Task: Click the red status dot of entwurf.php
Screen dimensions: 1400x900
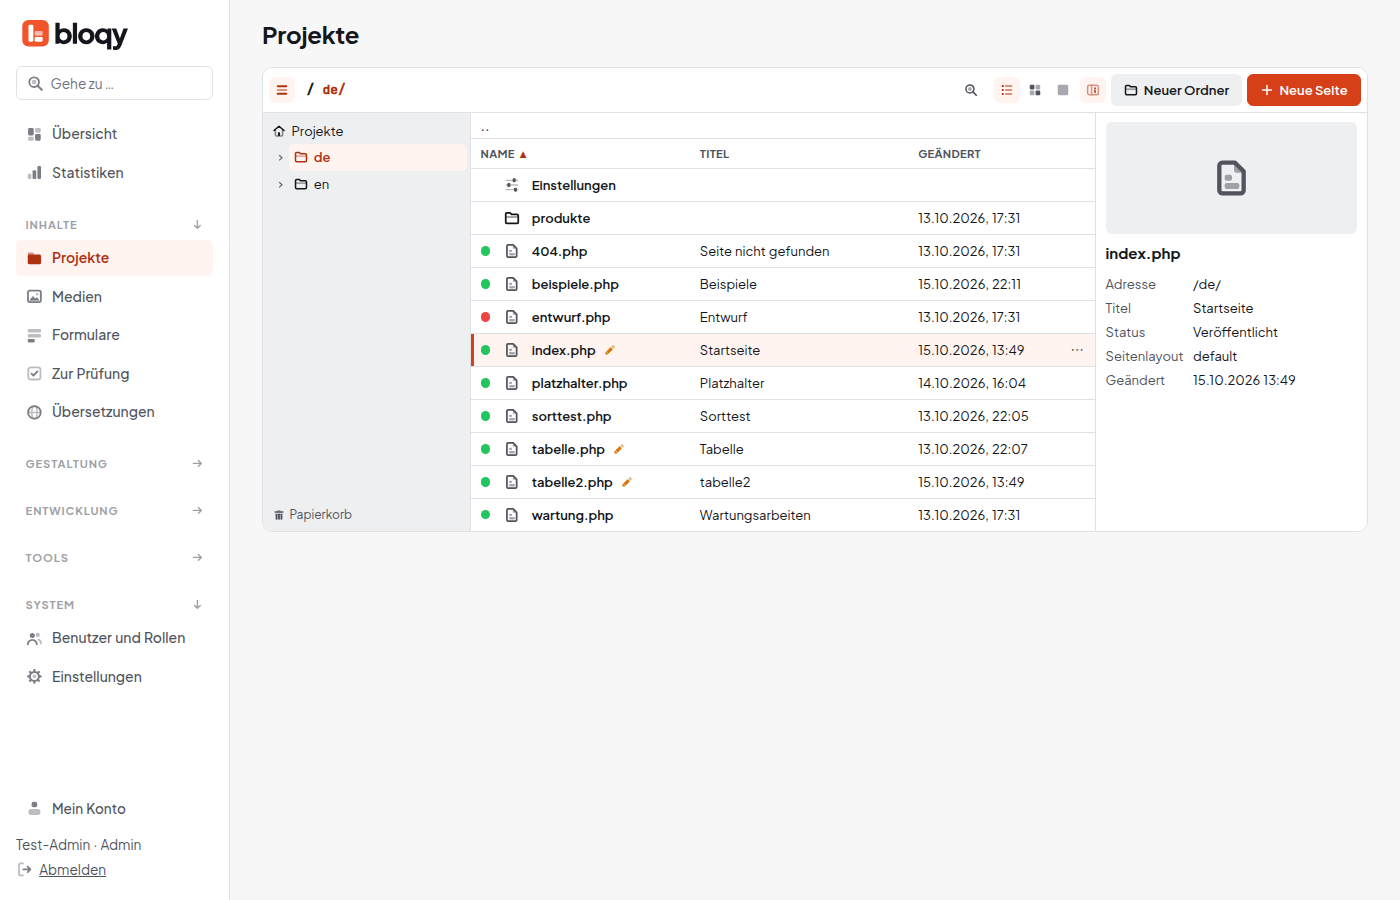Action: pyautogui.click(x=486, y=317)
